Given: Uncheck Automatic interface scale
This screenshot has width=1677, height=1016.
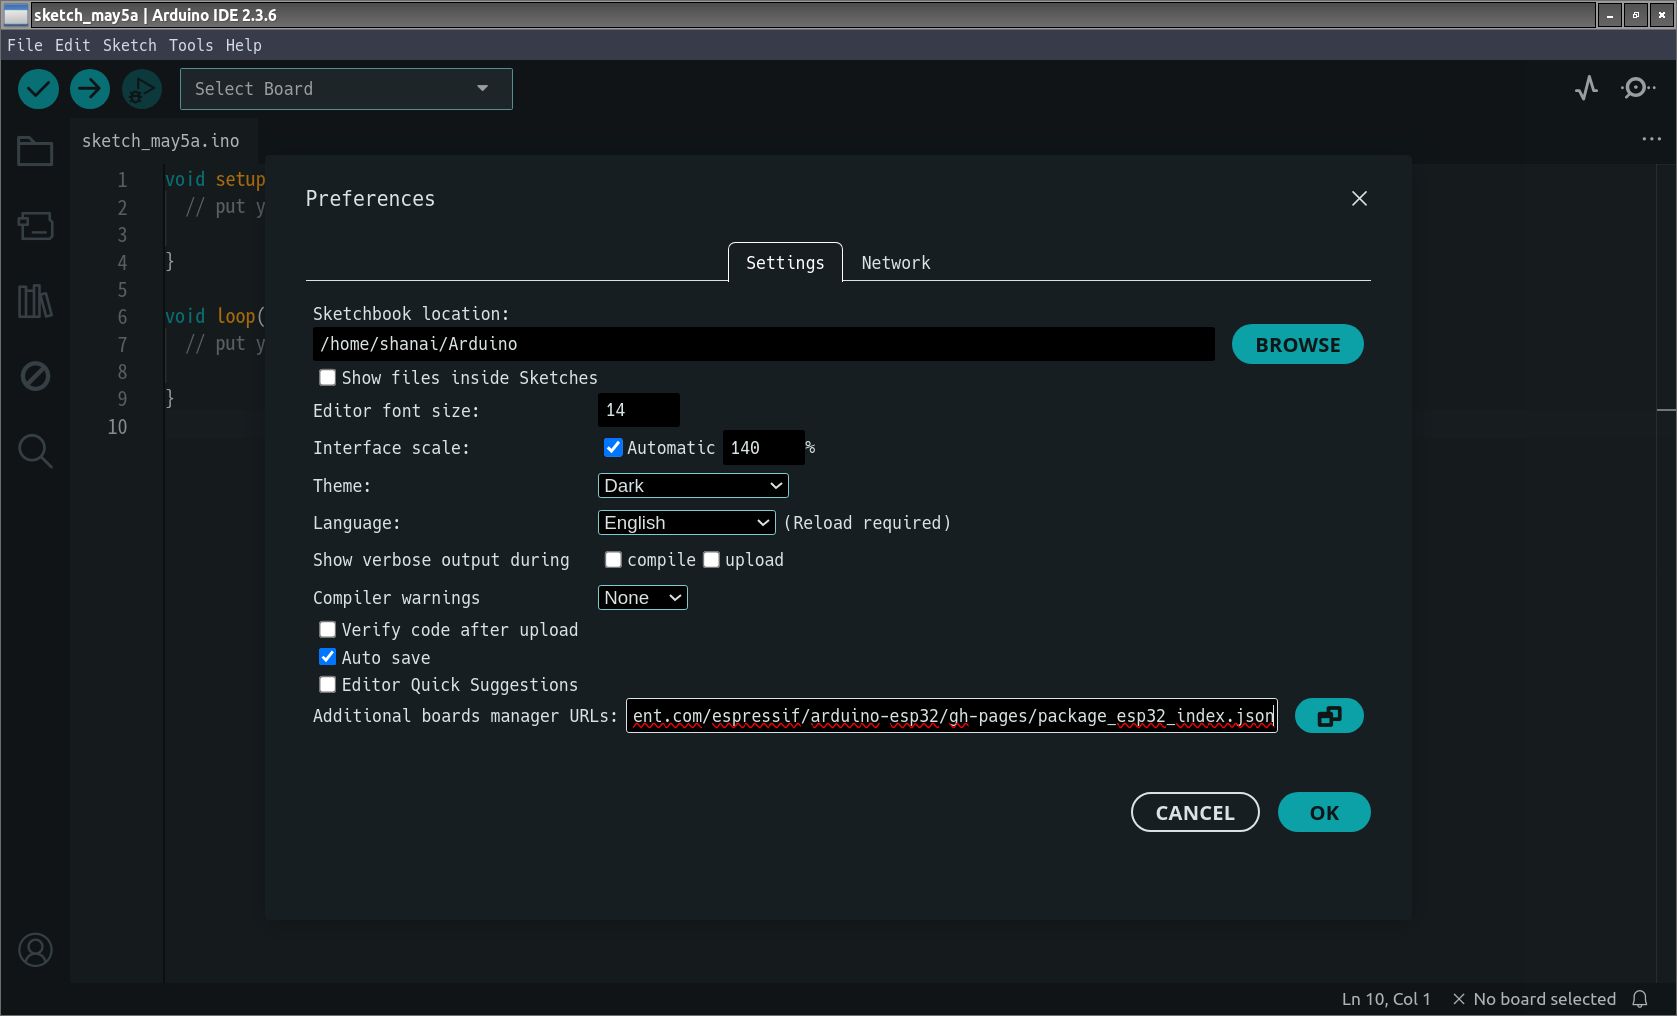Looking at the screenshot, I should click(x=613, y=448).
